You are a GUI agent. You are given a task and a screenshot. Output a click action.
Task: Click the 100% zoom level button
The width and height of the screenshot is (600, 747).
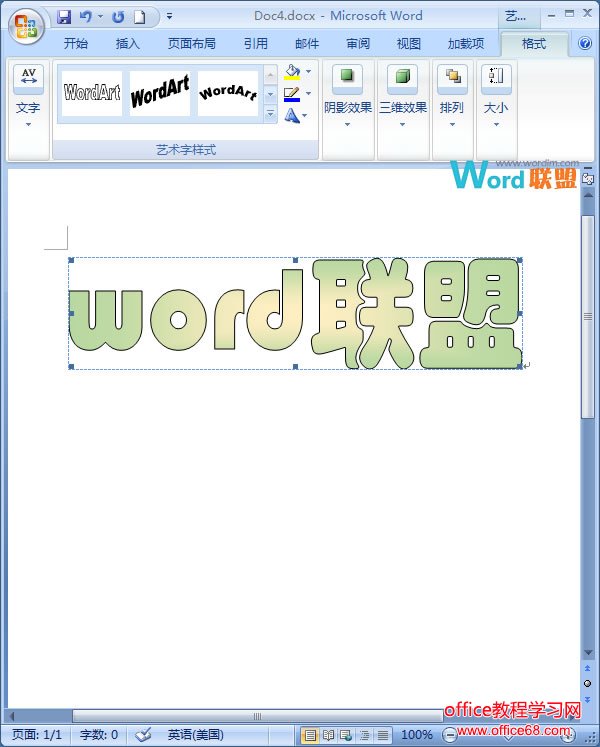click(x=417, y=735)
